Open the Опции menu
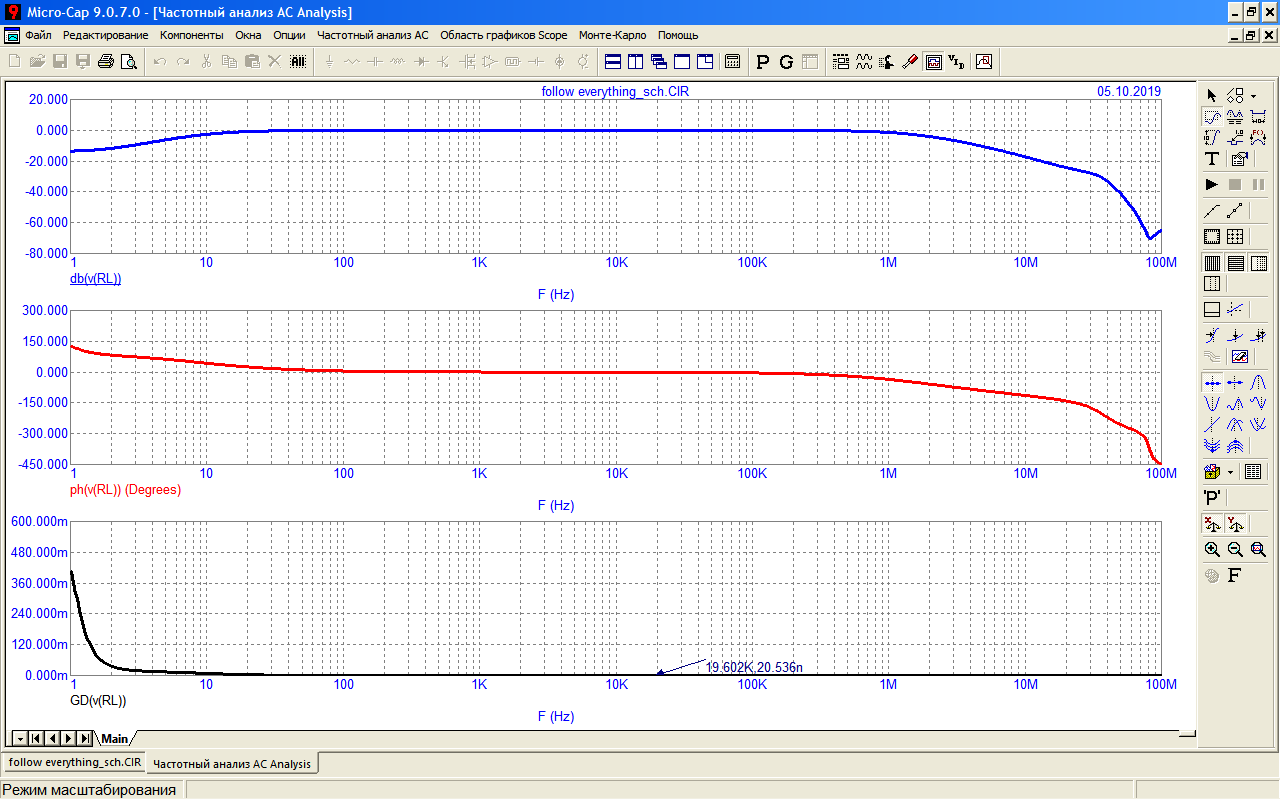Image resolution: width=1280 pixels, height=800 pixels. point(289,35)
